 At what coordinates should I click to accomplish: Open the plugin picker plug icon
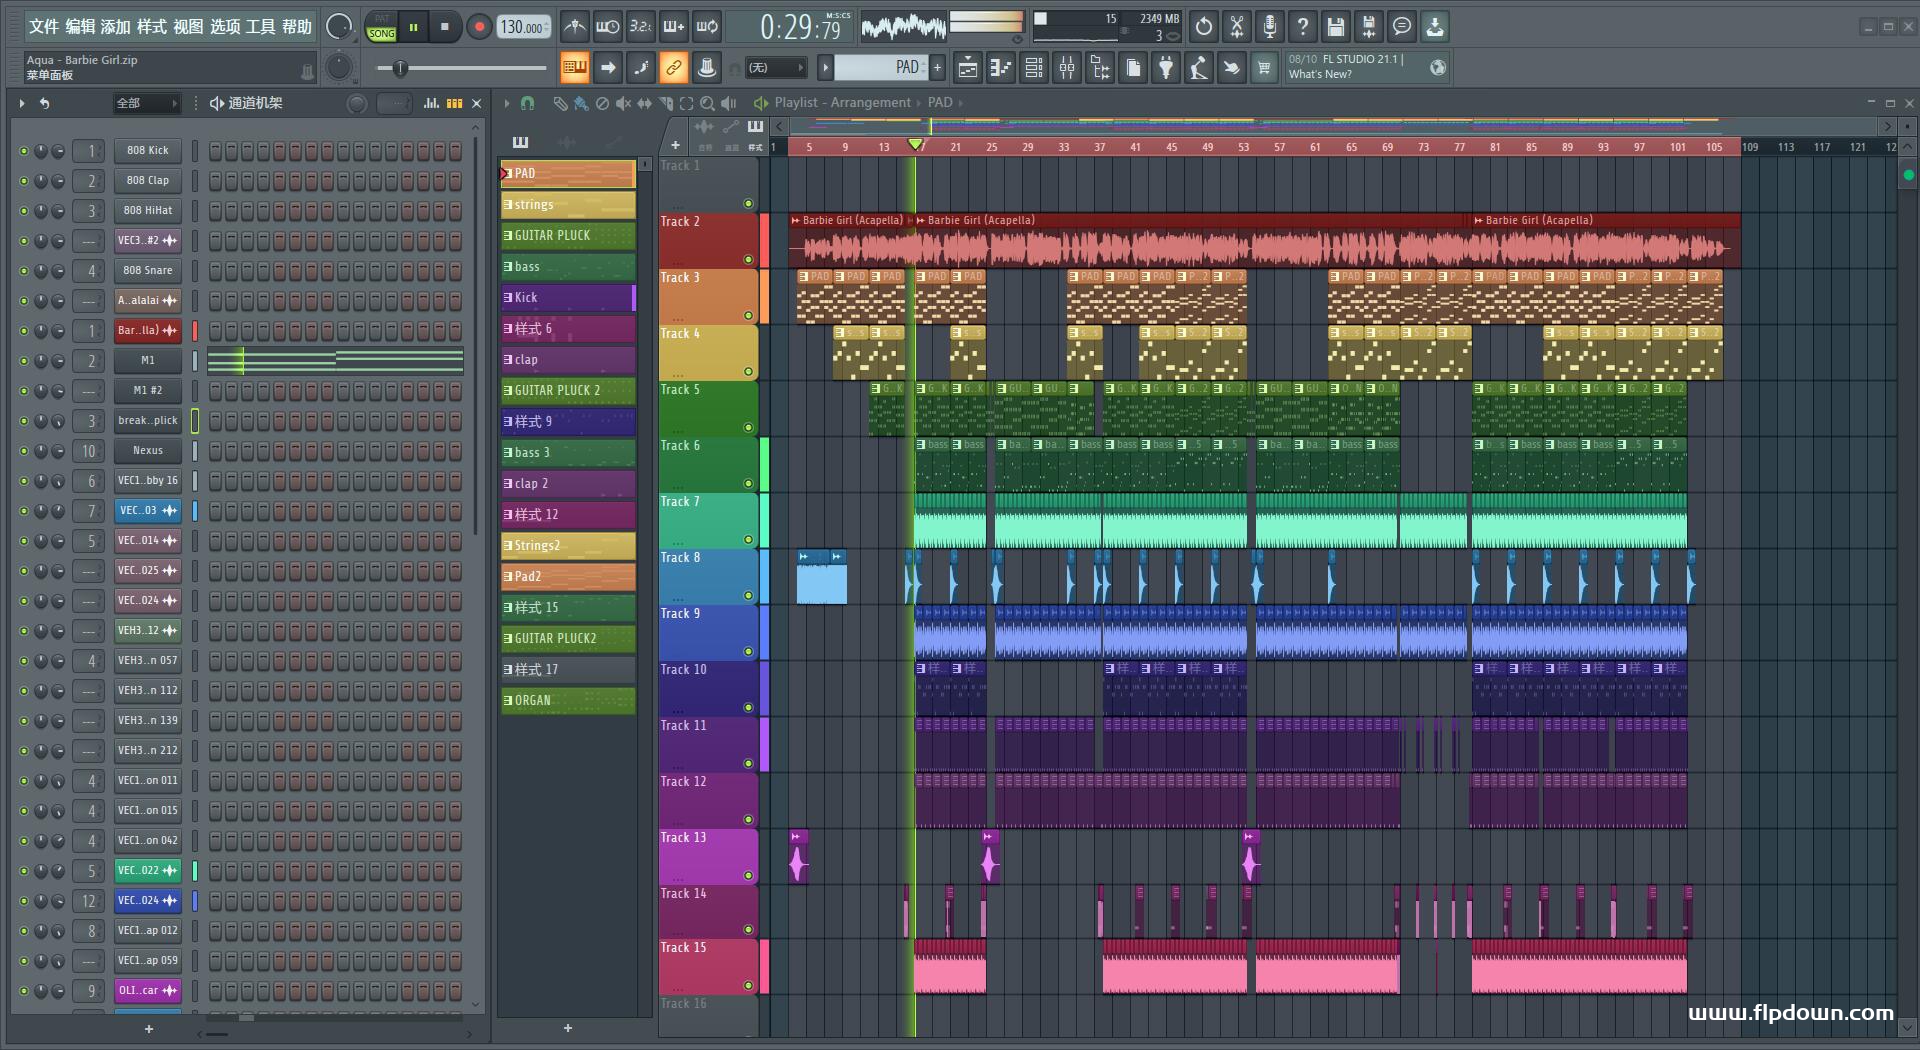click(x=1166, y=67)
